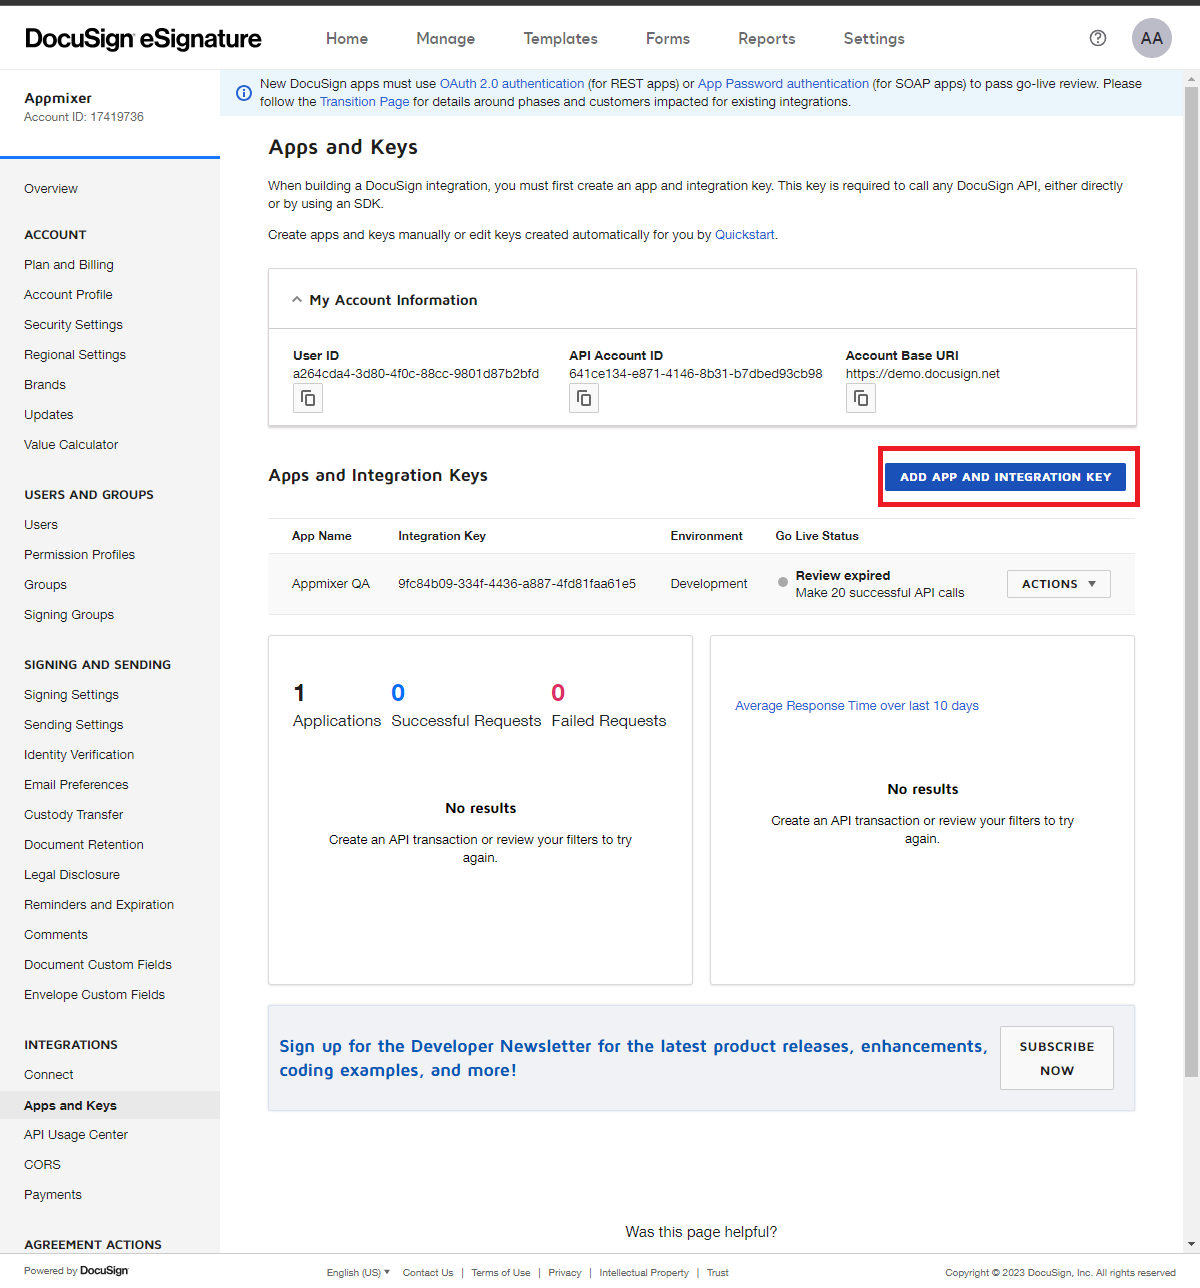Open the Actions dropdown for Appmixer QA

(1058, 584)
